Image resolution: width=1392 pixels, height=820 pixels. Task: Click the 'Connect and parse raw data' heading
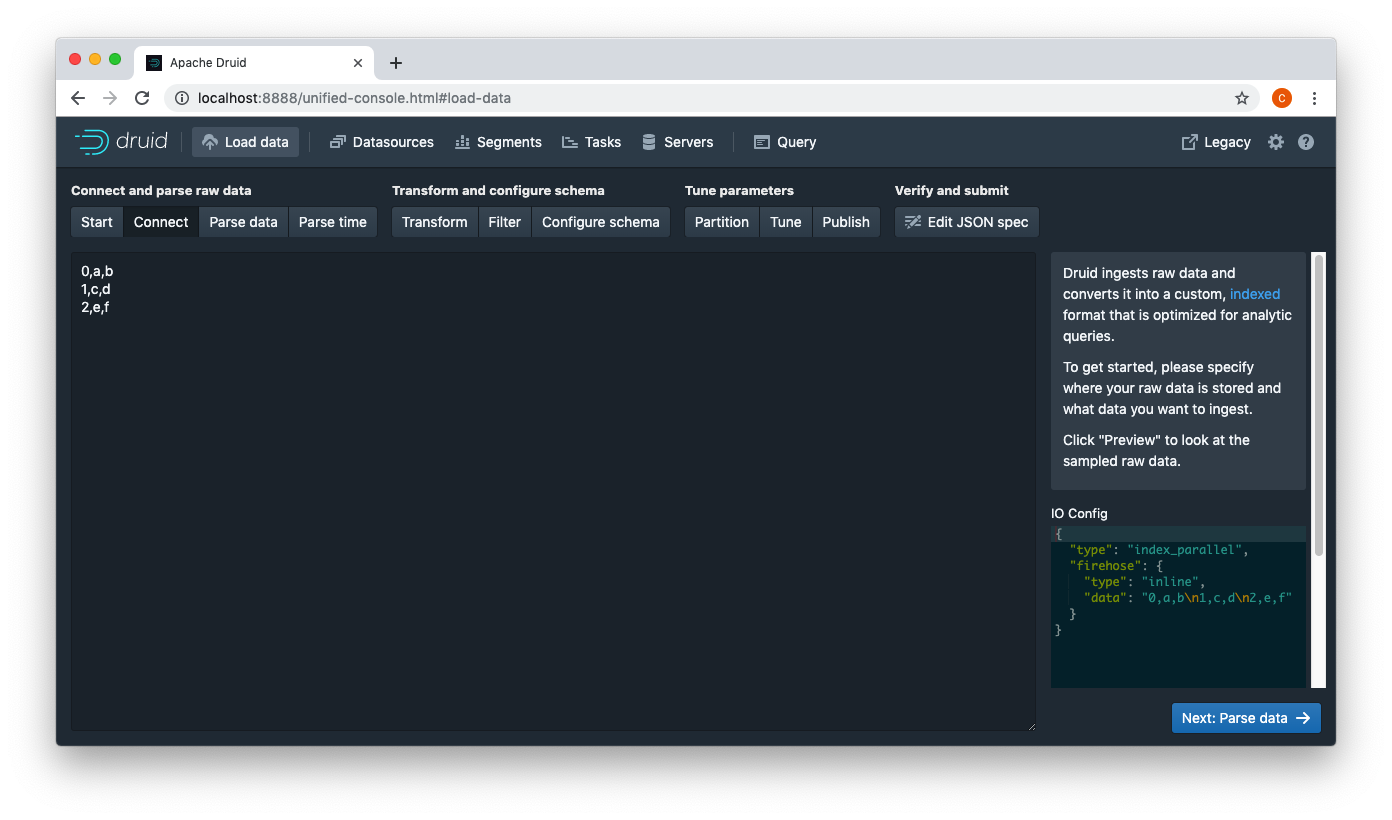coord(161,190)
